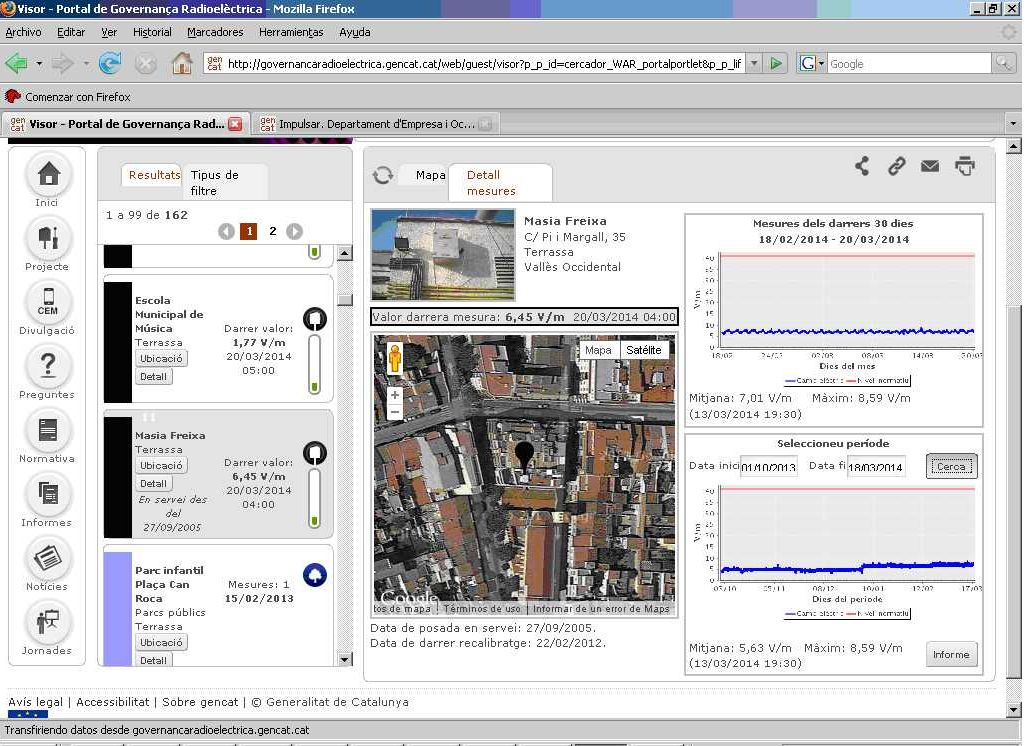Image resolution: width=1028 pixels, height=746 pixels.
Task: Click the black location marker on map
Action: click(524, 455)
